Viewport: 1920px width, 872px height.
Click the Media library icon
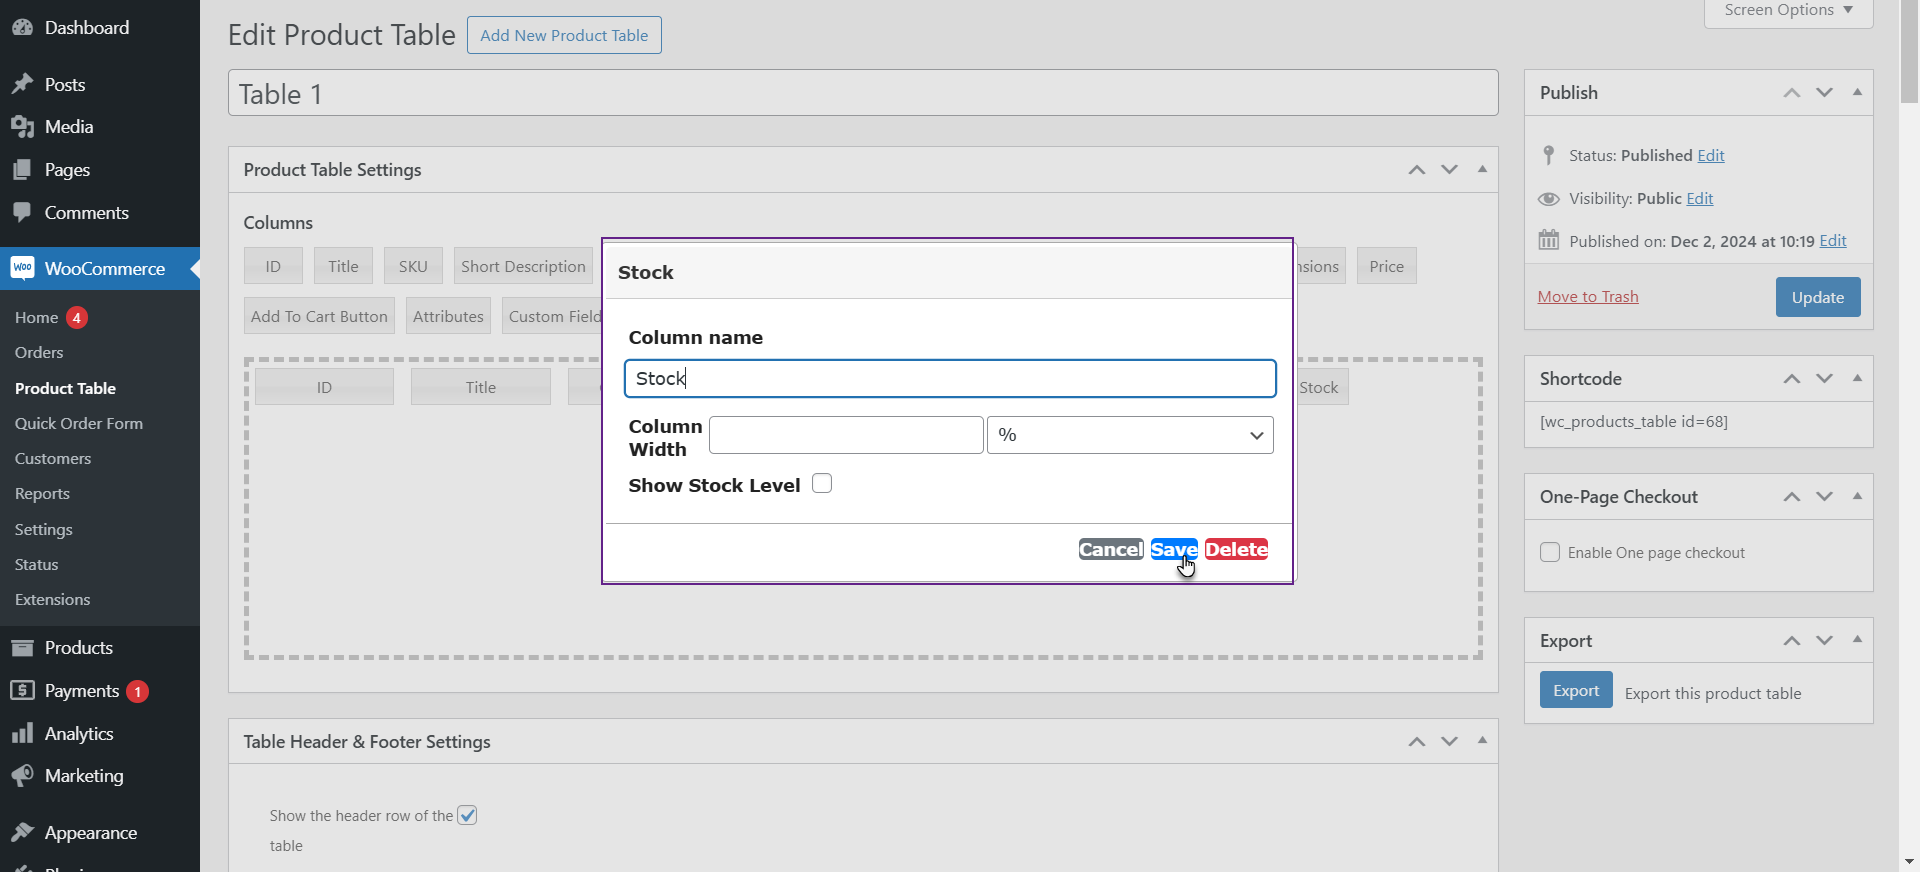(22, 127)
